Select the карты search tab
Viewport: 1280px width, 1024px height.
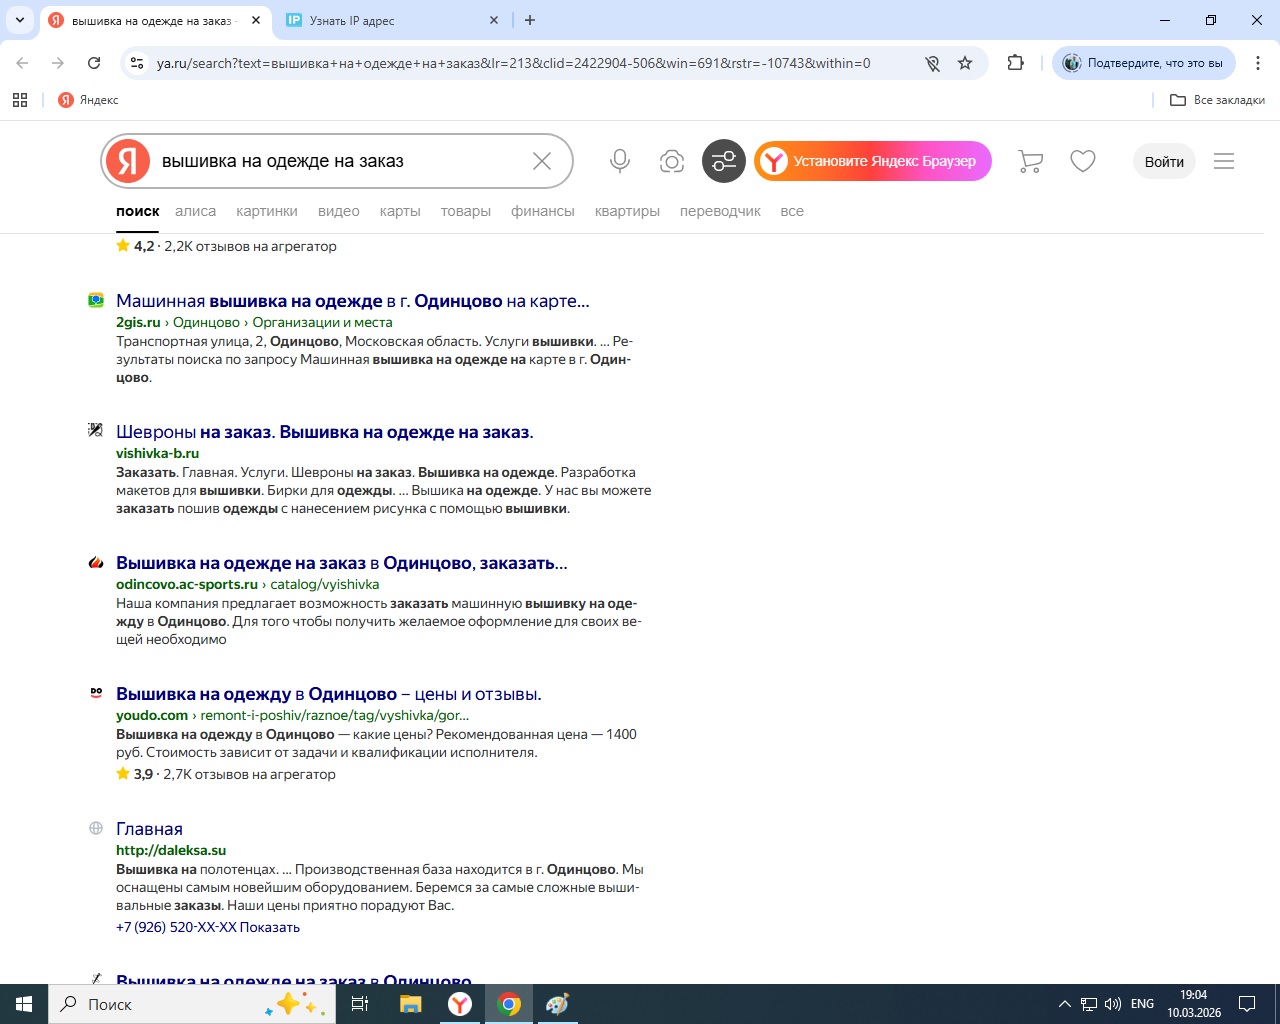tap(400, 211)
